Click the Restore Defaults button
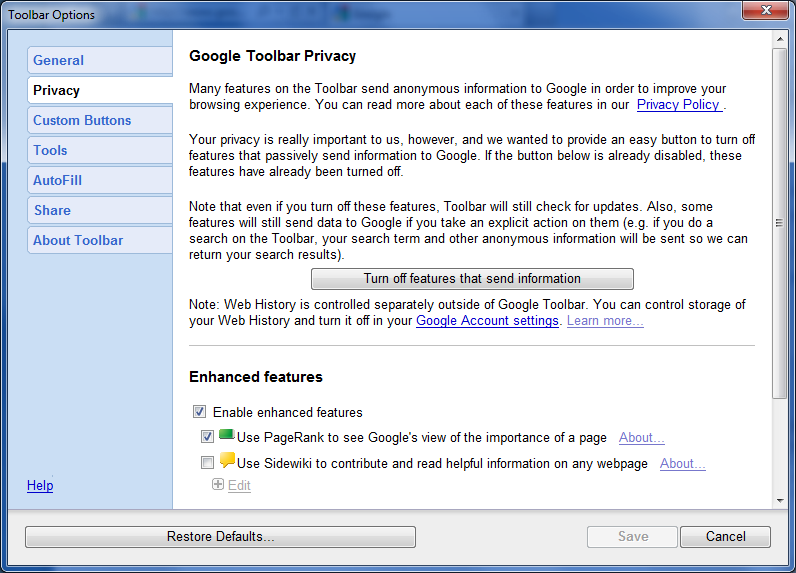The width and height of the screenshot is (796, 573). (x=220, y=537)
